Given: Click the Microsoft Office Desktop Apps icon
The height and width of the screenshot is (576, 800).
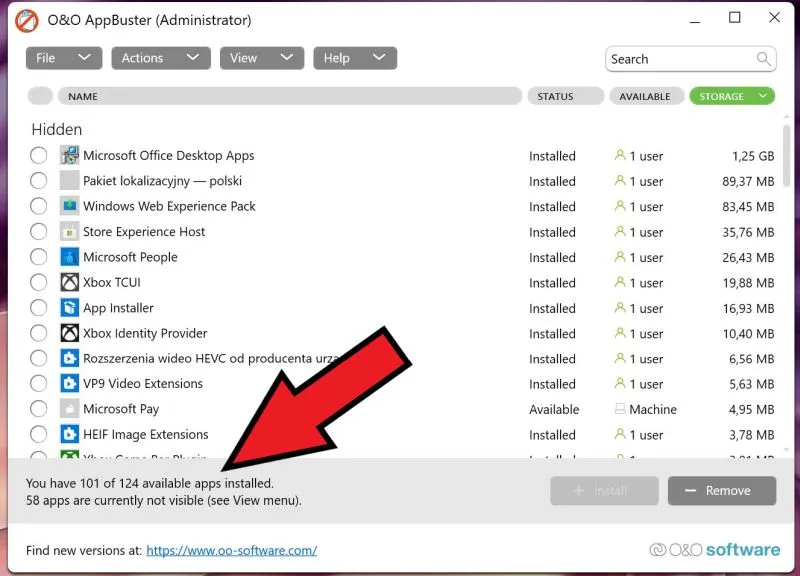Looking at the screenshot, I should coord(68,156).
